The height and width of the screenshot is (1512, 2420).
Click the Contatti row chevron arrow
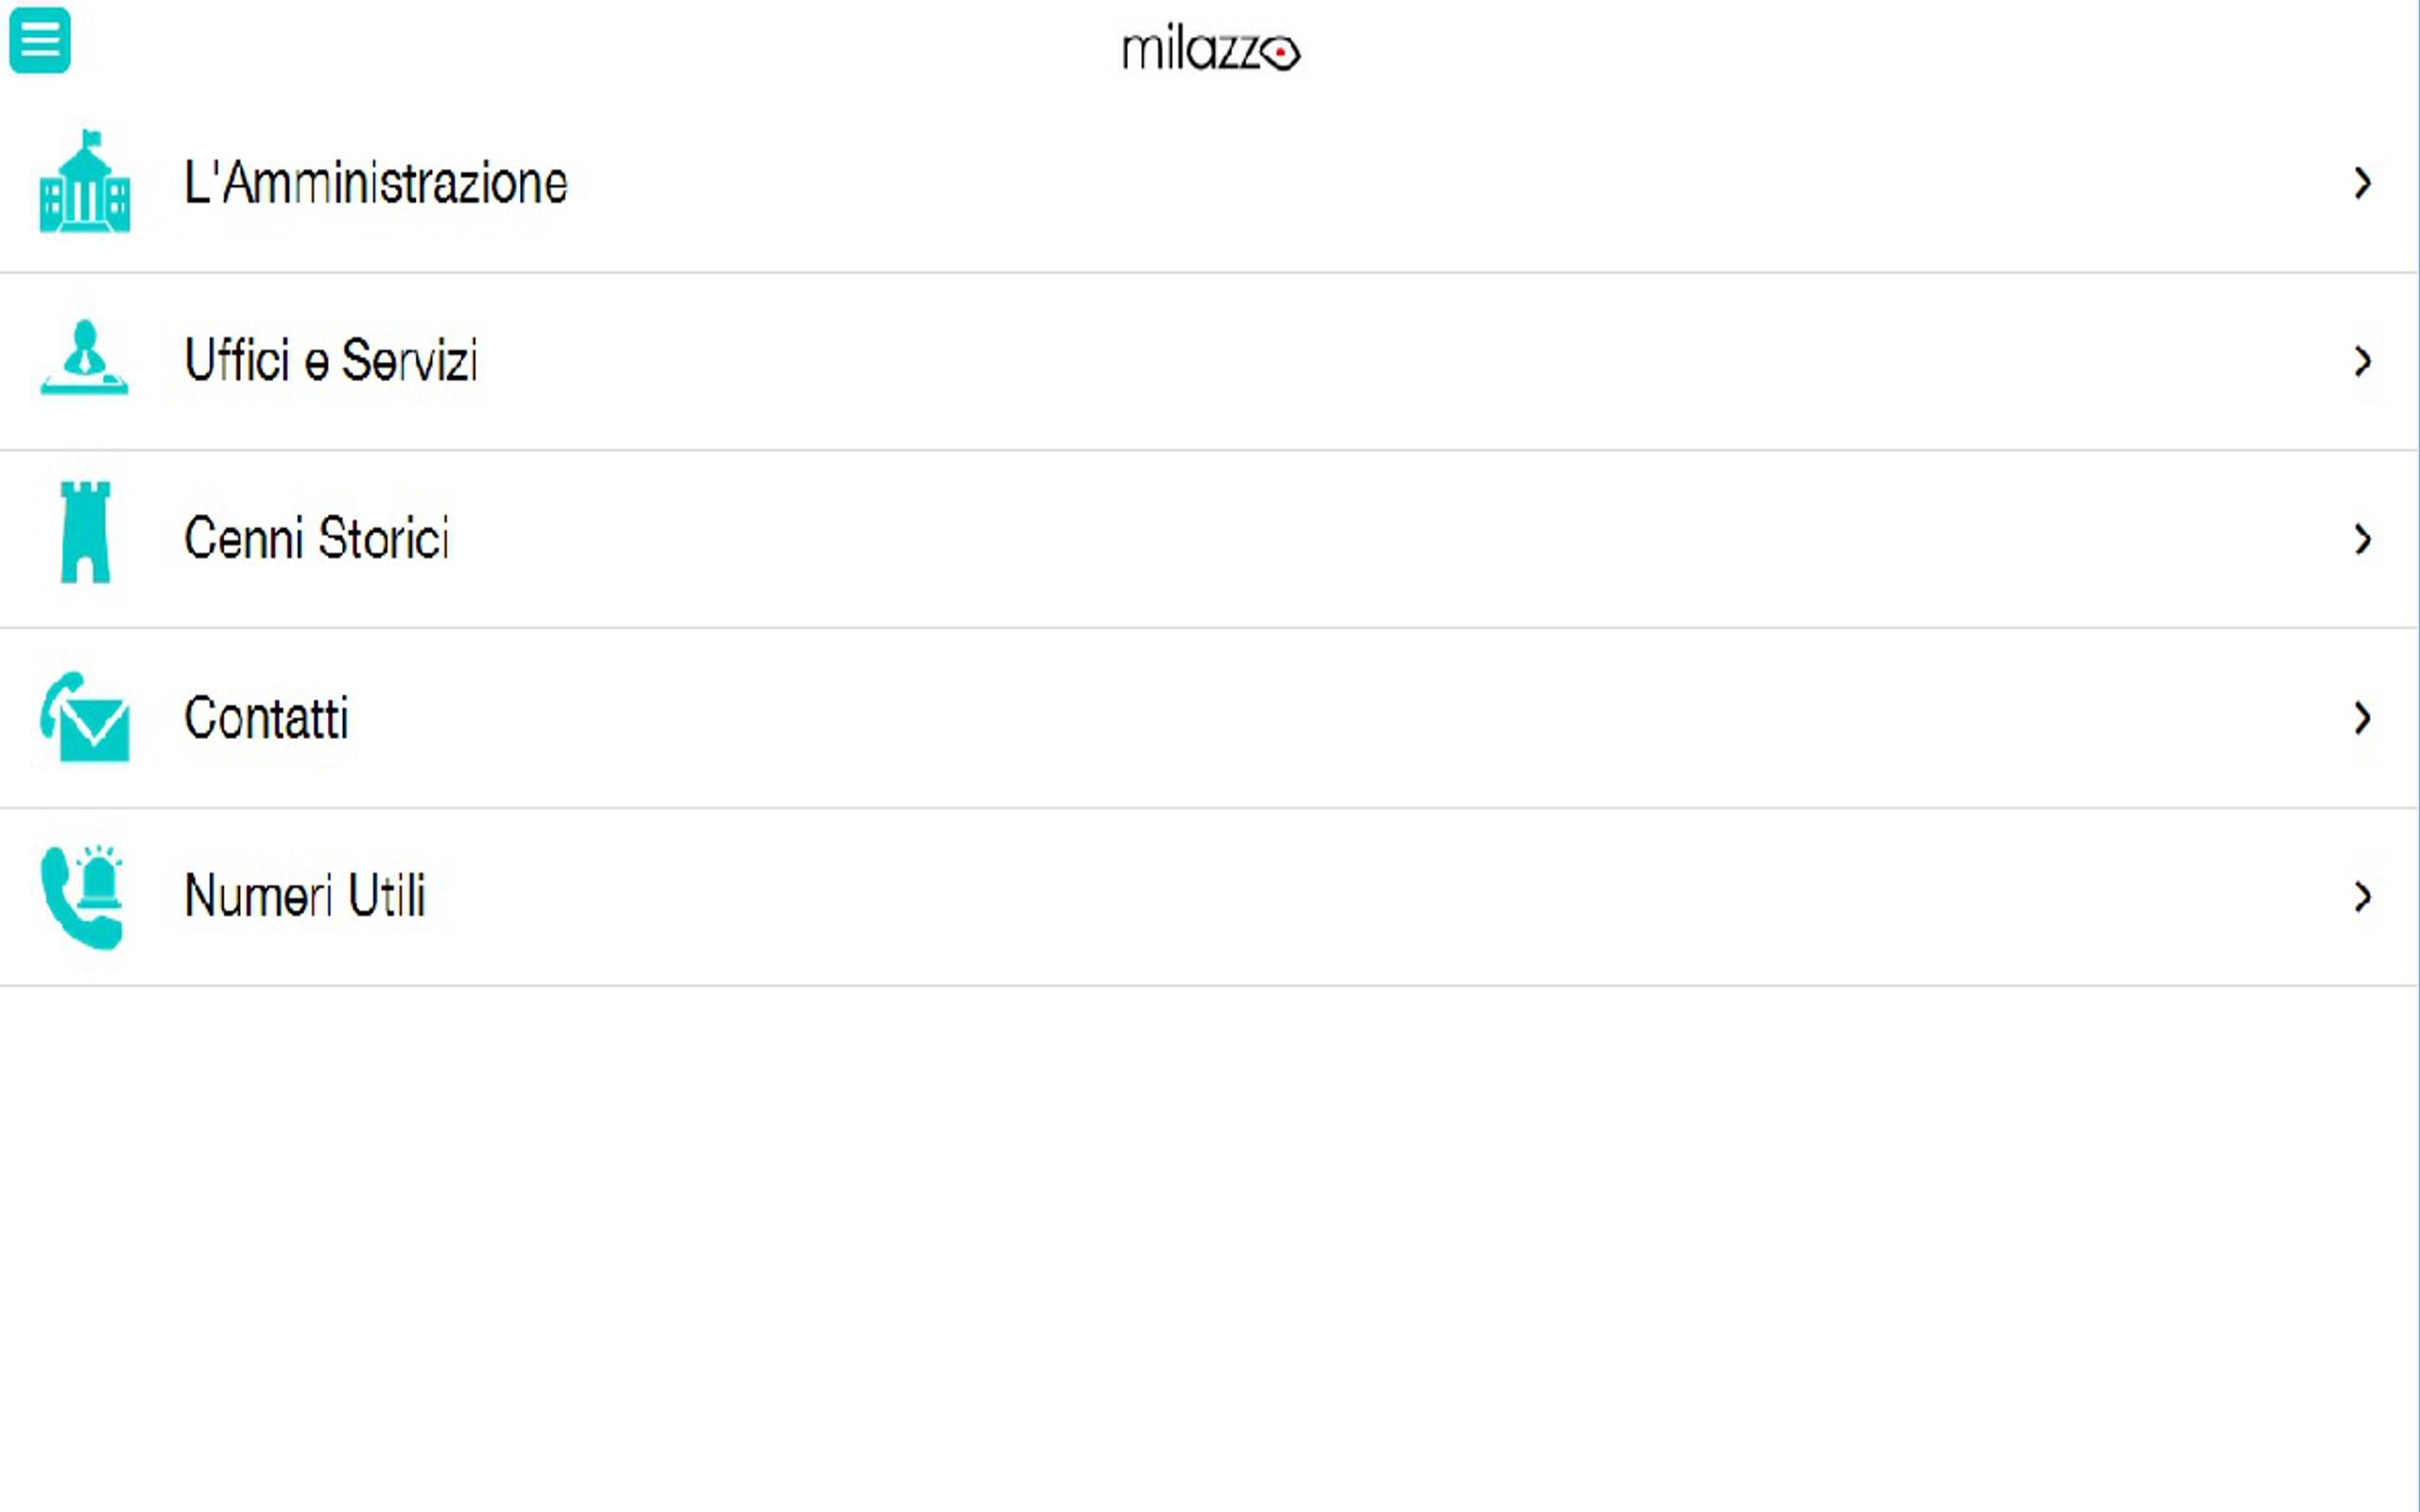click(2362, 718)
